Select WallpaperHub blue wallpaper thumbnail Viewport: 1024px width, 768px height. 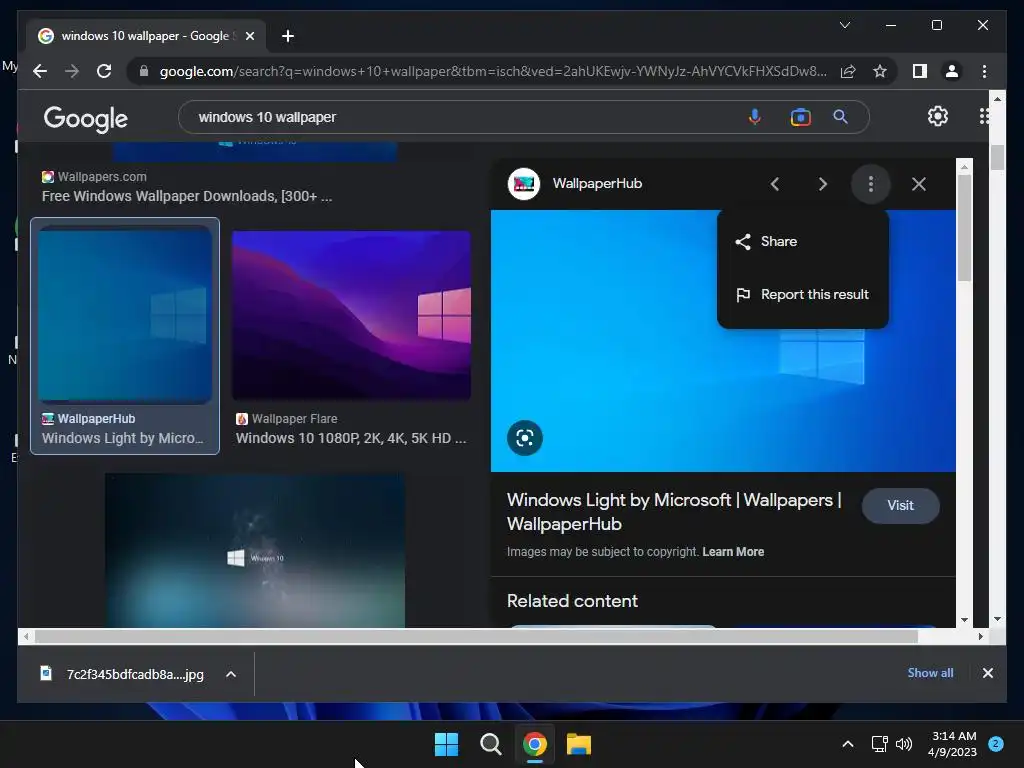125,314
